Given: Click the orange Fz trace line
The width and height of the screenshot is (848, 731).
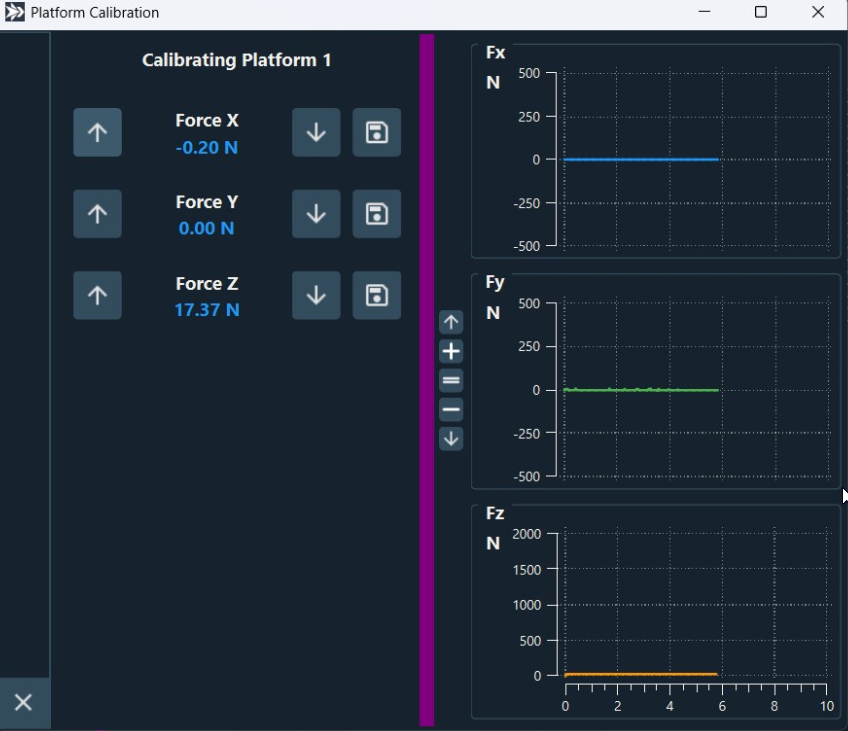Looking at the screenshot, I should [x=641, y=674].
